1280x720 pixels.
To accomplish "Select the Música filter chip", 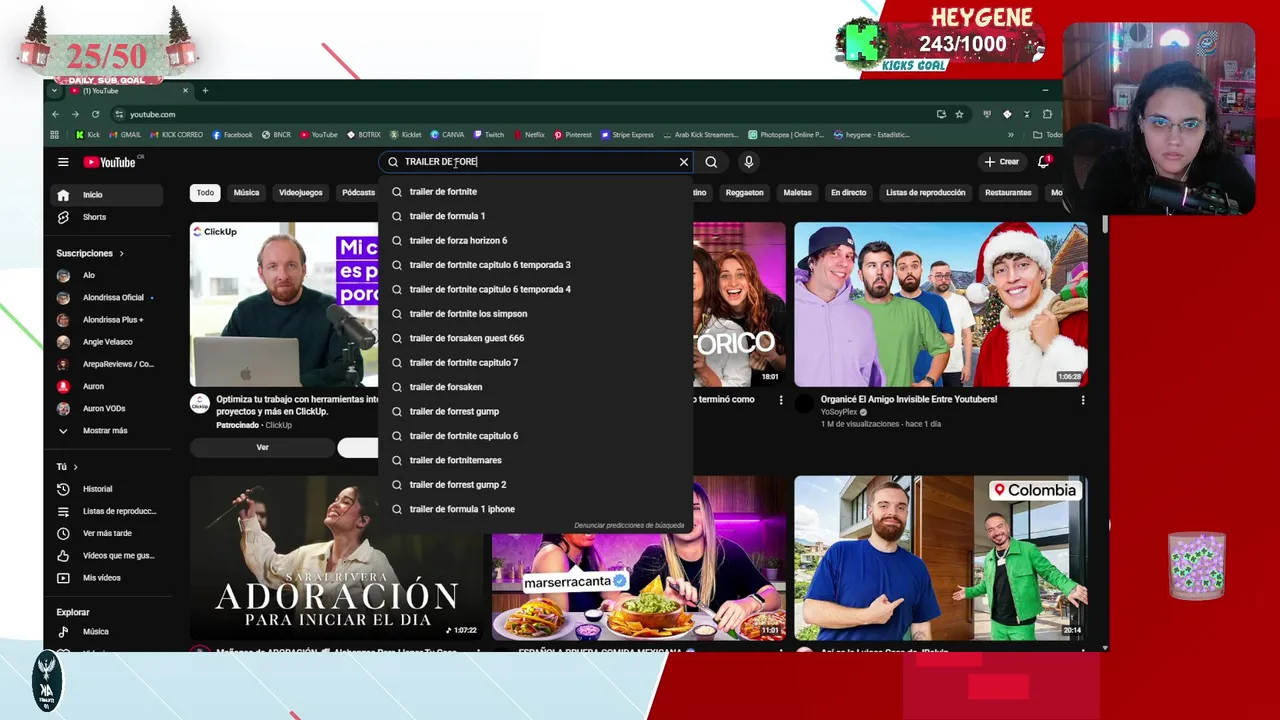I will click(x=246, y=193).
